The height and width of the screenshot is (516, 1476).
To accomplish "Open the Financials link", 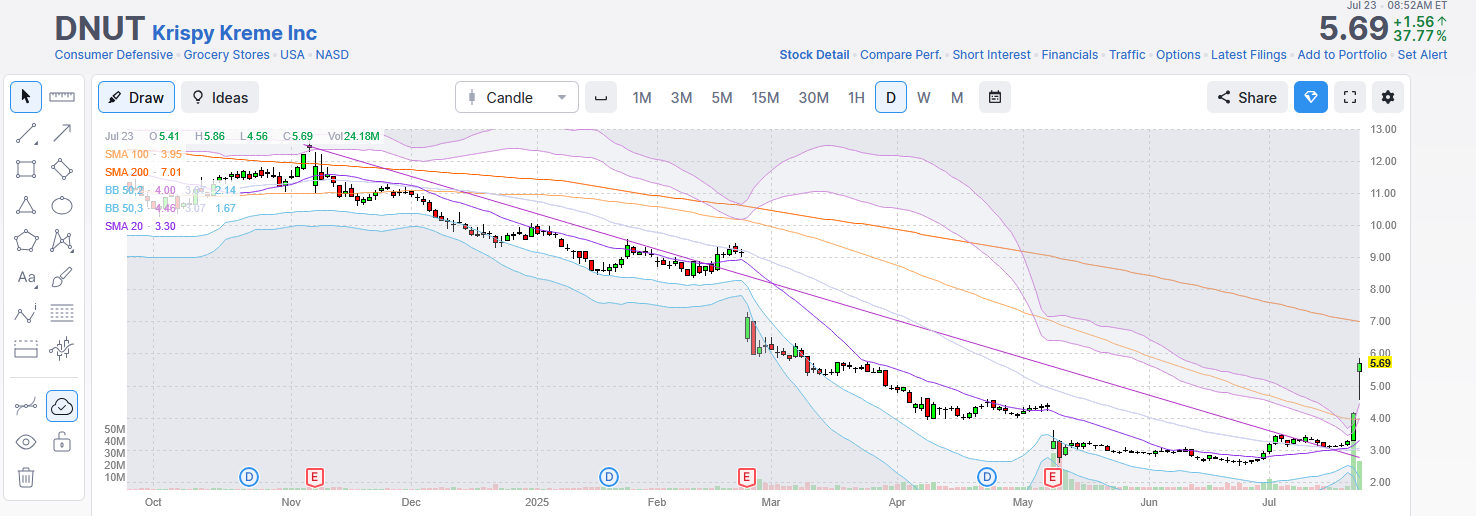I will point(1070,55).
